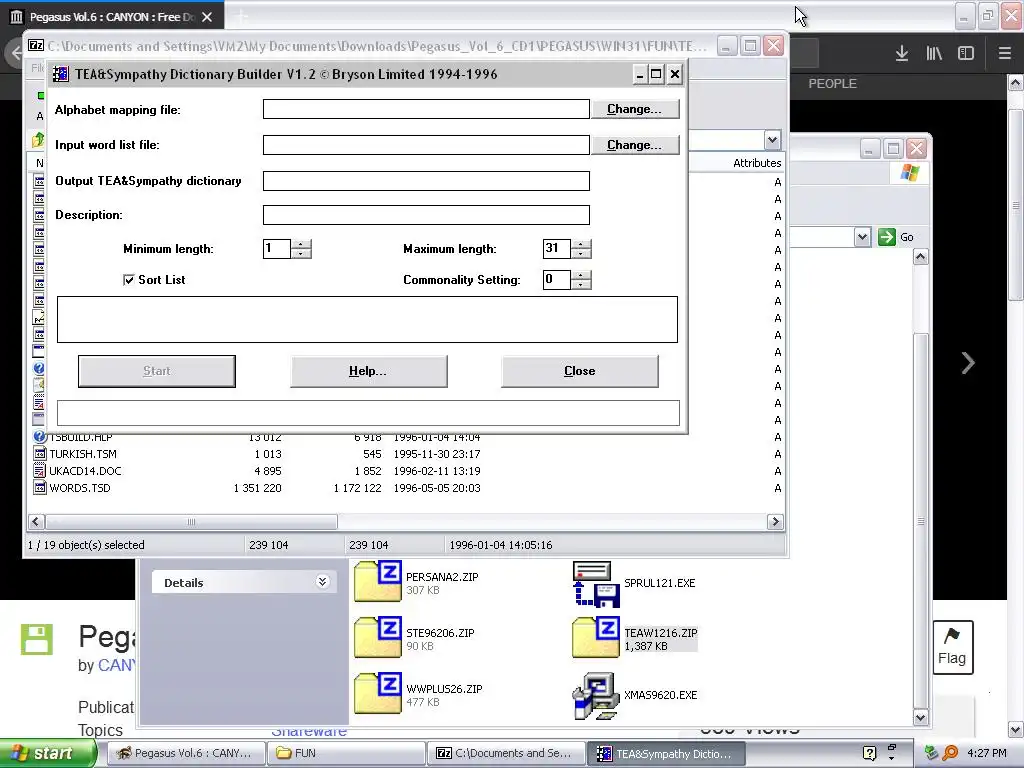Open the Windows Start menu

[47, 754]
